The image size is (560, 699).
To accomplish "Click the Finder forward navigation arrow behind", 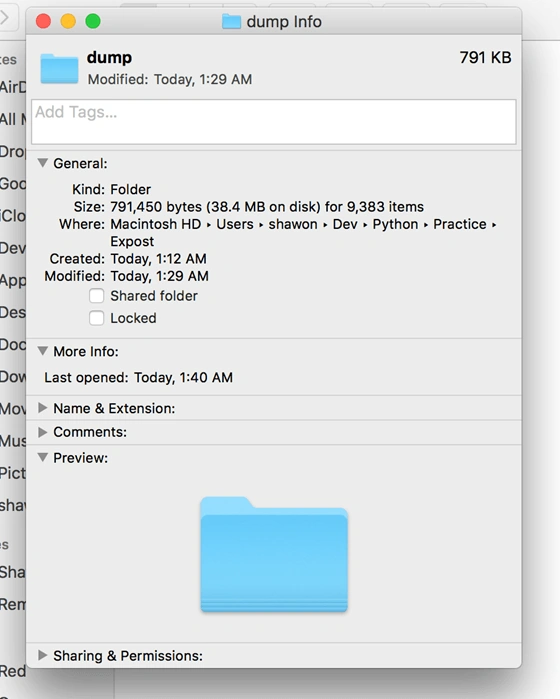I will [x=4, y=18].
